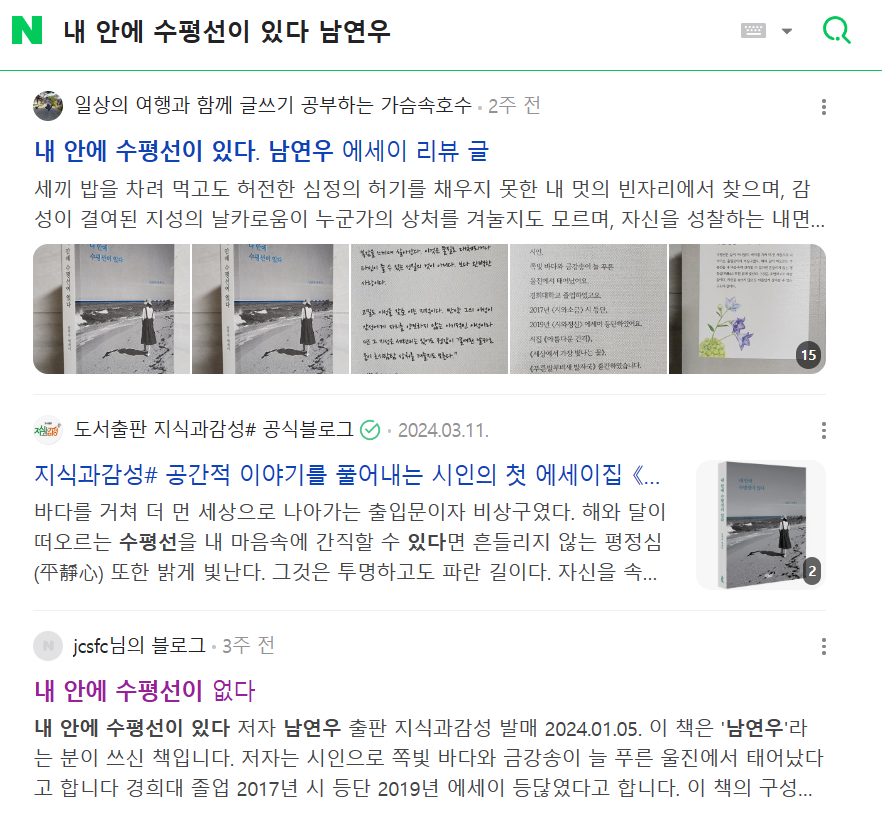Visit the 도서출판 지식과감성# 공식블로그 name link
The width and height of the screenshot is (882, 816).
[214, 430]
